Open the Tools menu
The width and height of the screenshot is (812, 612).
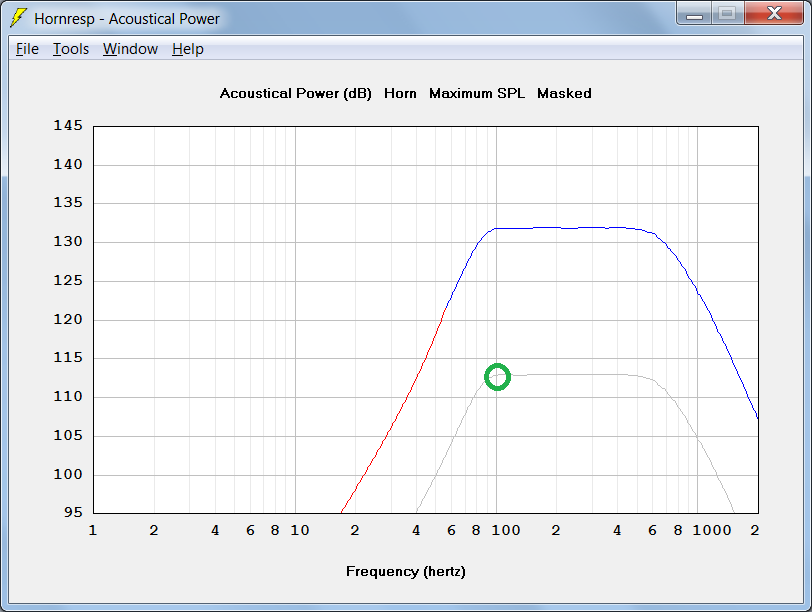pyautogui.click(x=71, y=49)
